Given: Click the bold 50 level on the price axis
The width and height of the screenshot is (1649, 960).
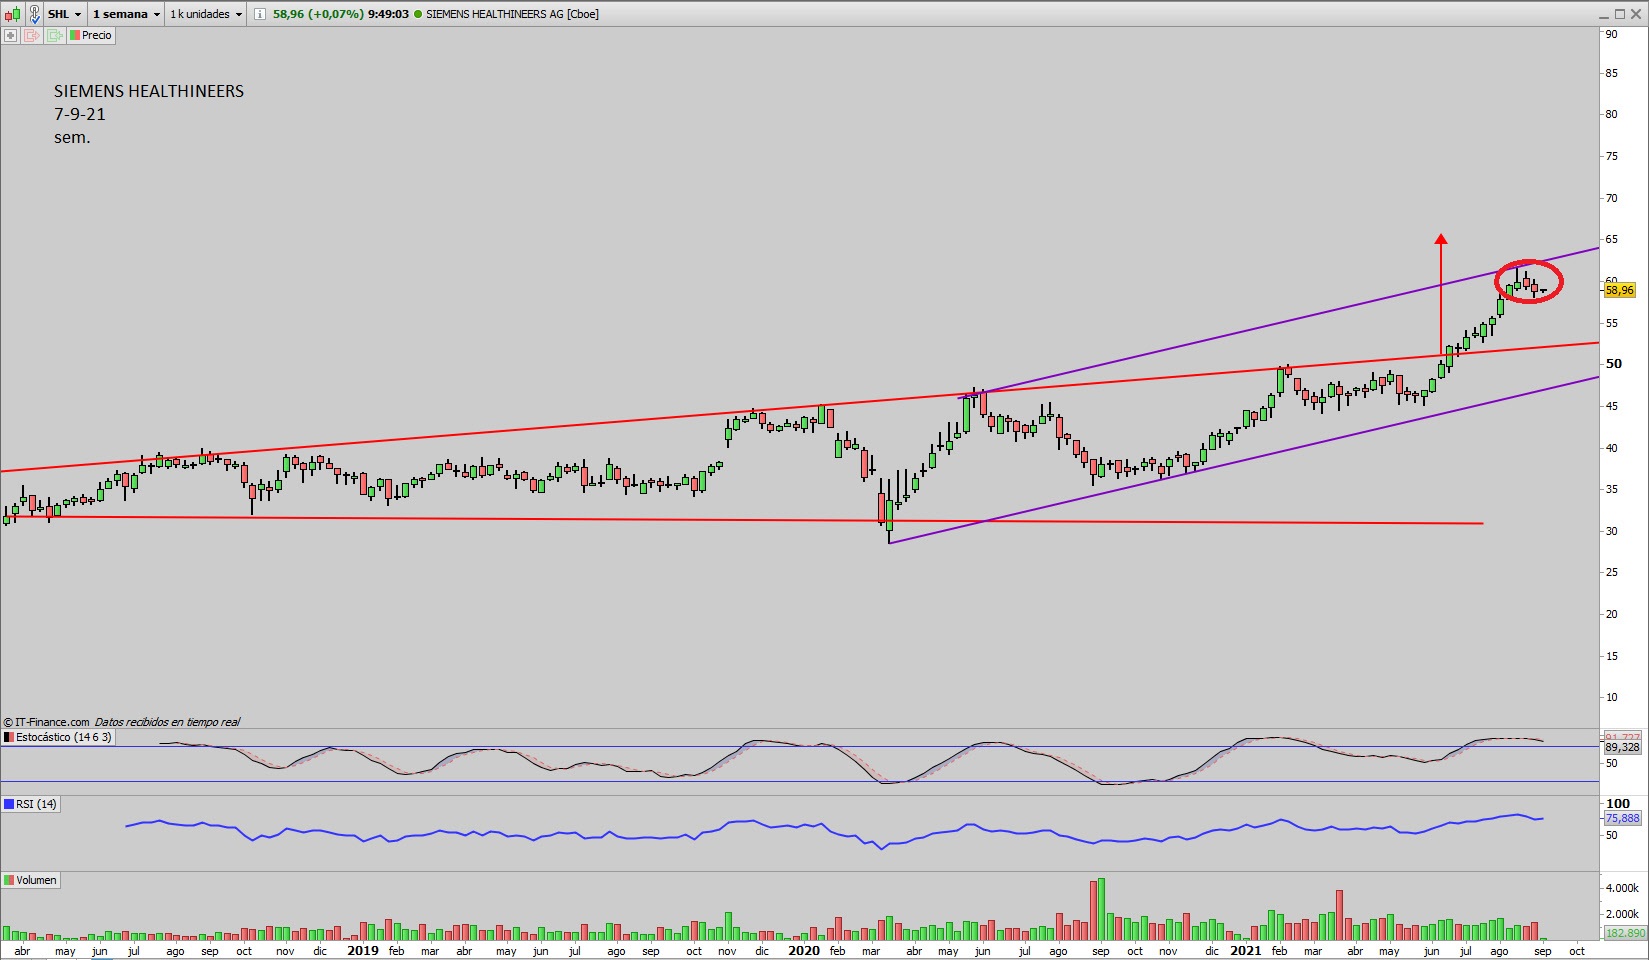Looking at the screenshot, I should [1614, 364].
